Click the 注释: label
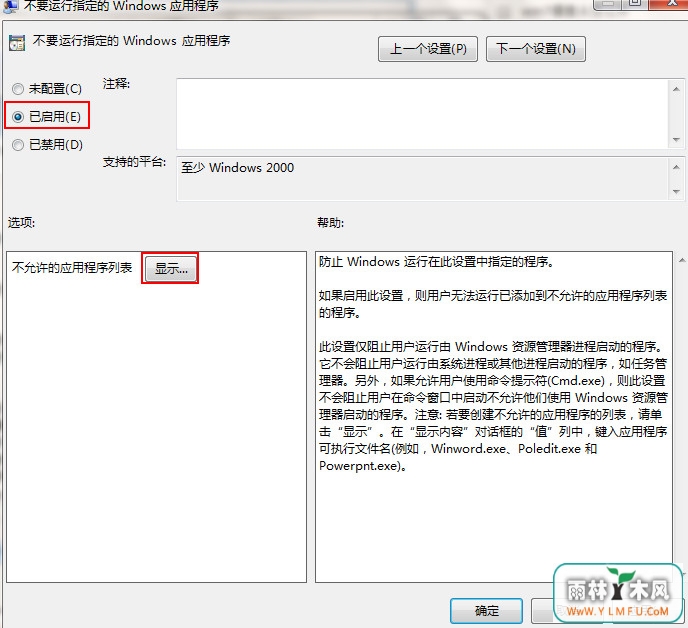The height and width of the screenshot is (628, 688). pos(116,83)
